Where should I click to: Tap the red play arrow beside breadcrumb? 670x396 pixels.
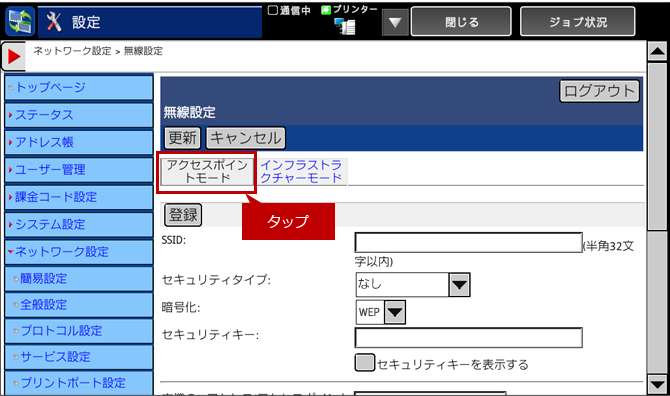[14, 56]
